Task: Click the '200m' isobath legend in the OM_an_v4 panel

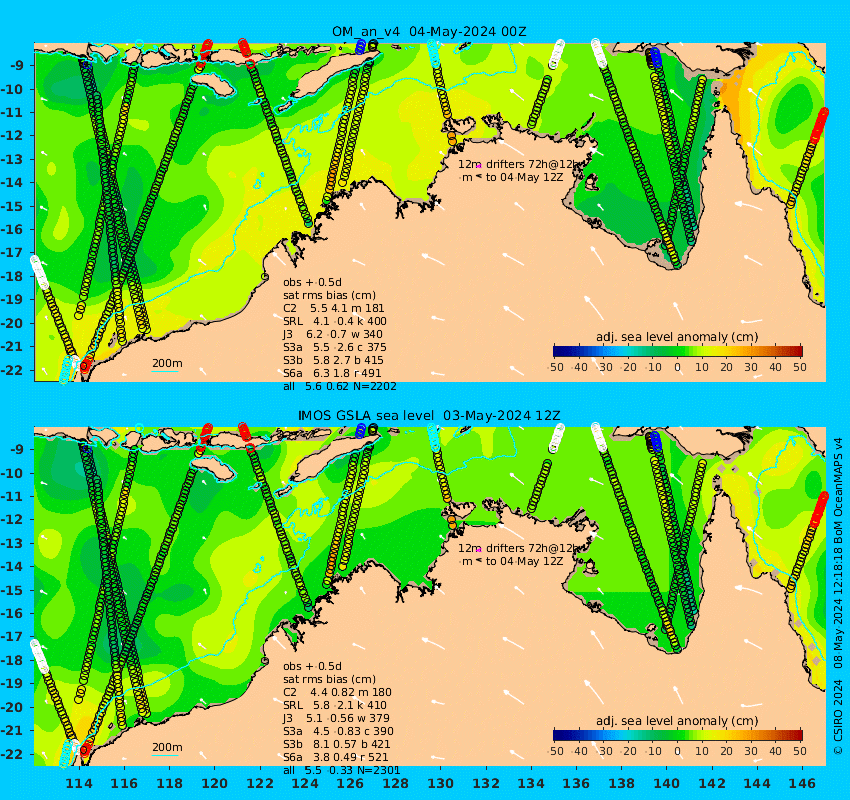Action: point(166,365)
